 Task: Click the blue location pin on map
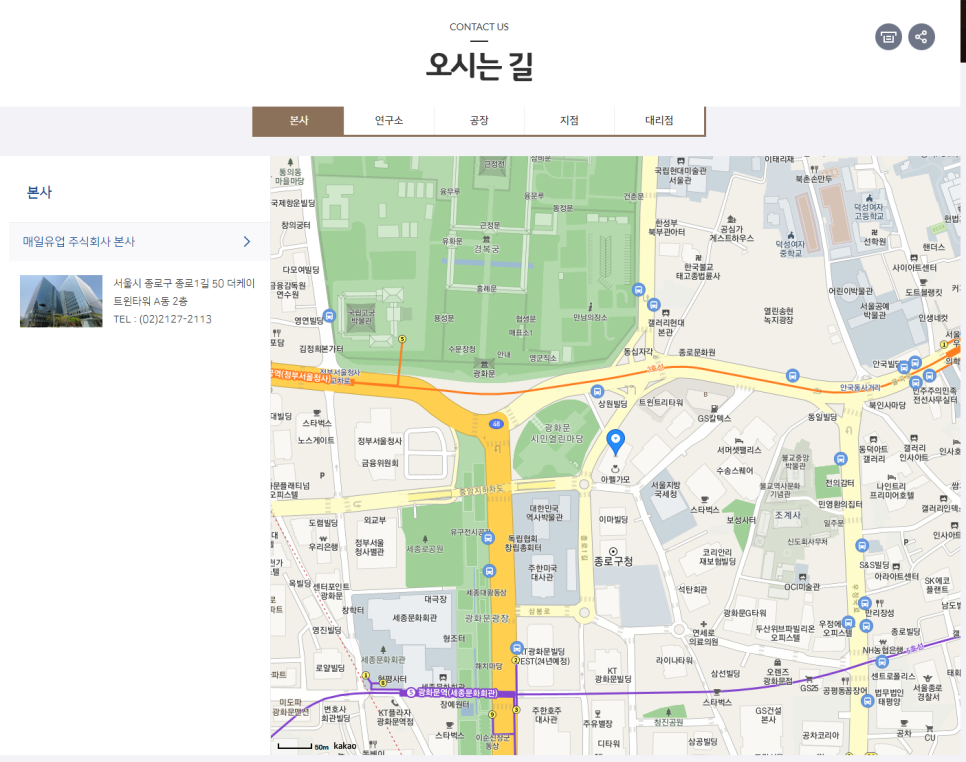(616, 441)
